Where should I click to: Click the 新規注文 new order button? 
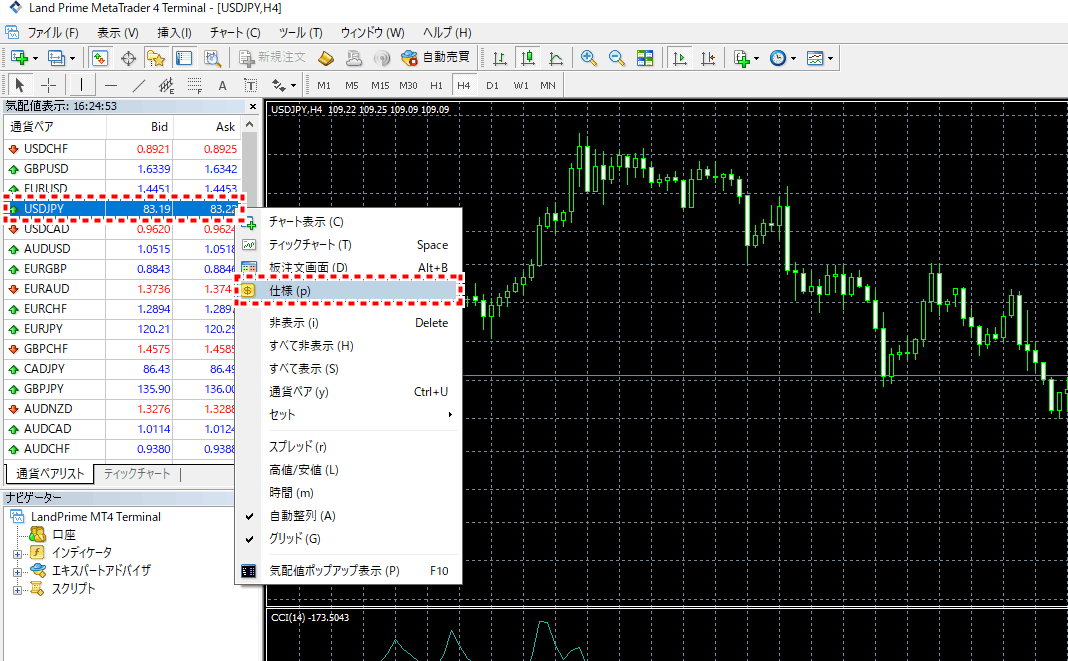tap(273, 58)
